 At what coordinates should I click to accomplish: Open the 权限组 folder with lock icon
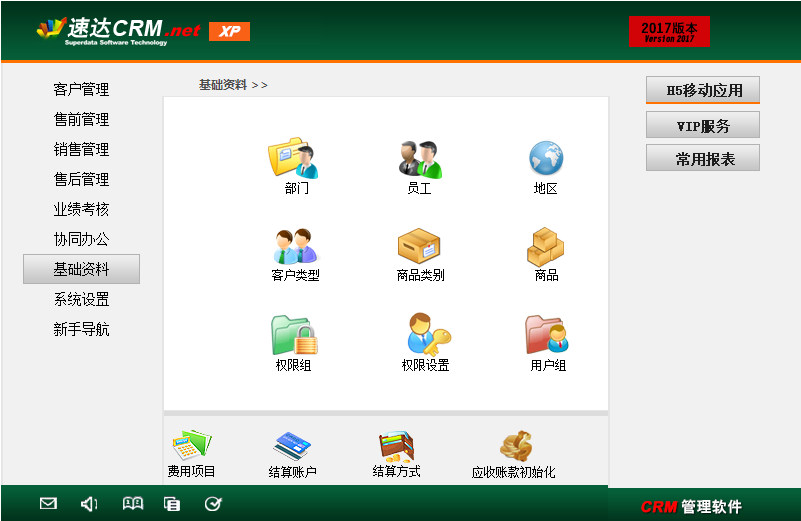(294, 335)
